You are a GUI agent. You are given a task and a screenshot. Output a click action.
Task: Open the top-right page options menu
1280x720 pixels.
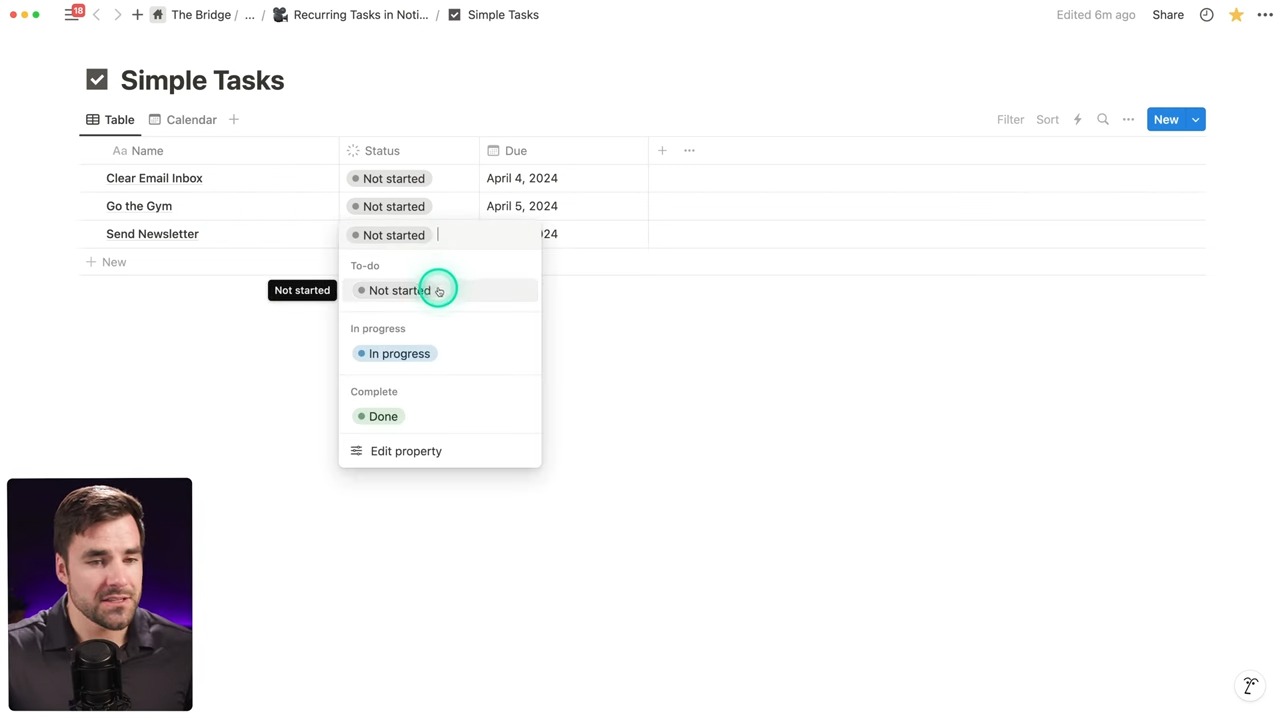click(1265, 15)
